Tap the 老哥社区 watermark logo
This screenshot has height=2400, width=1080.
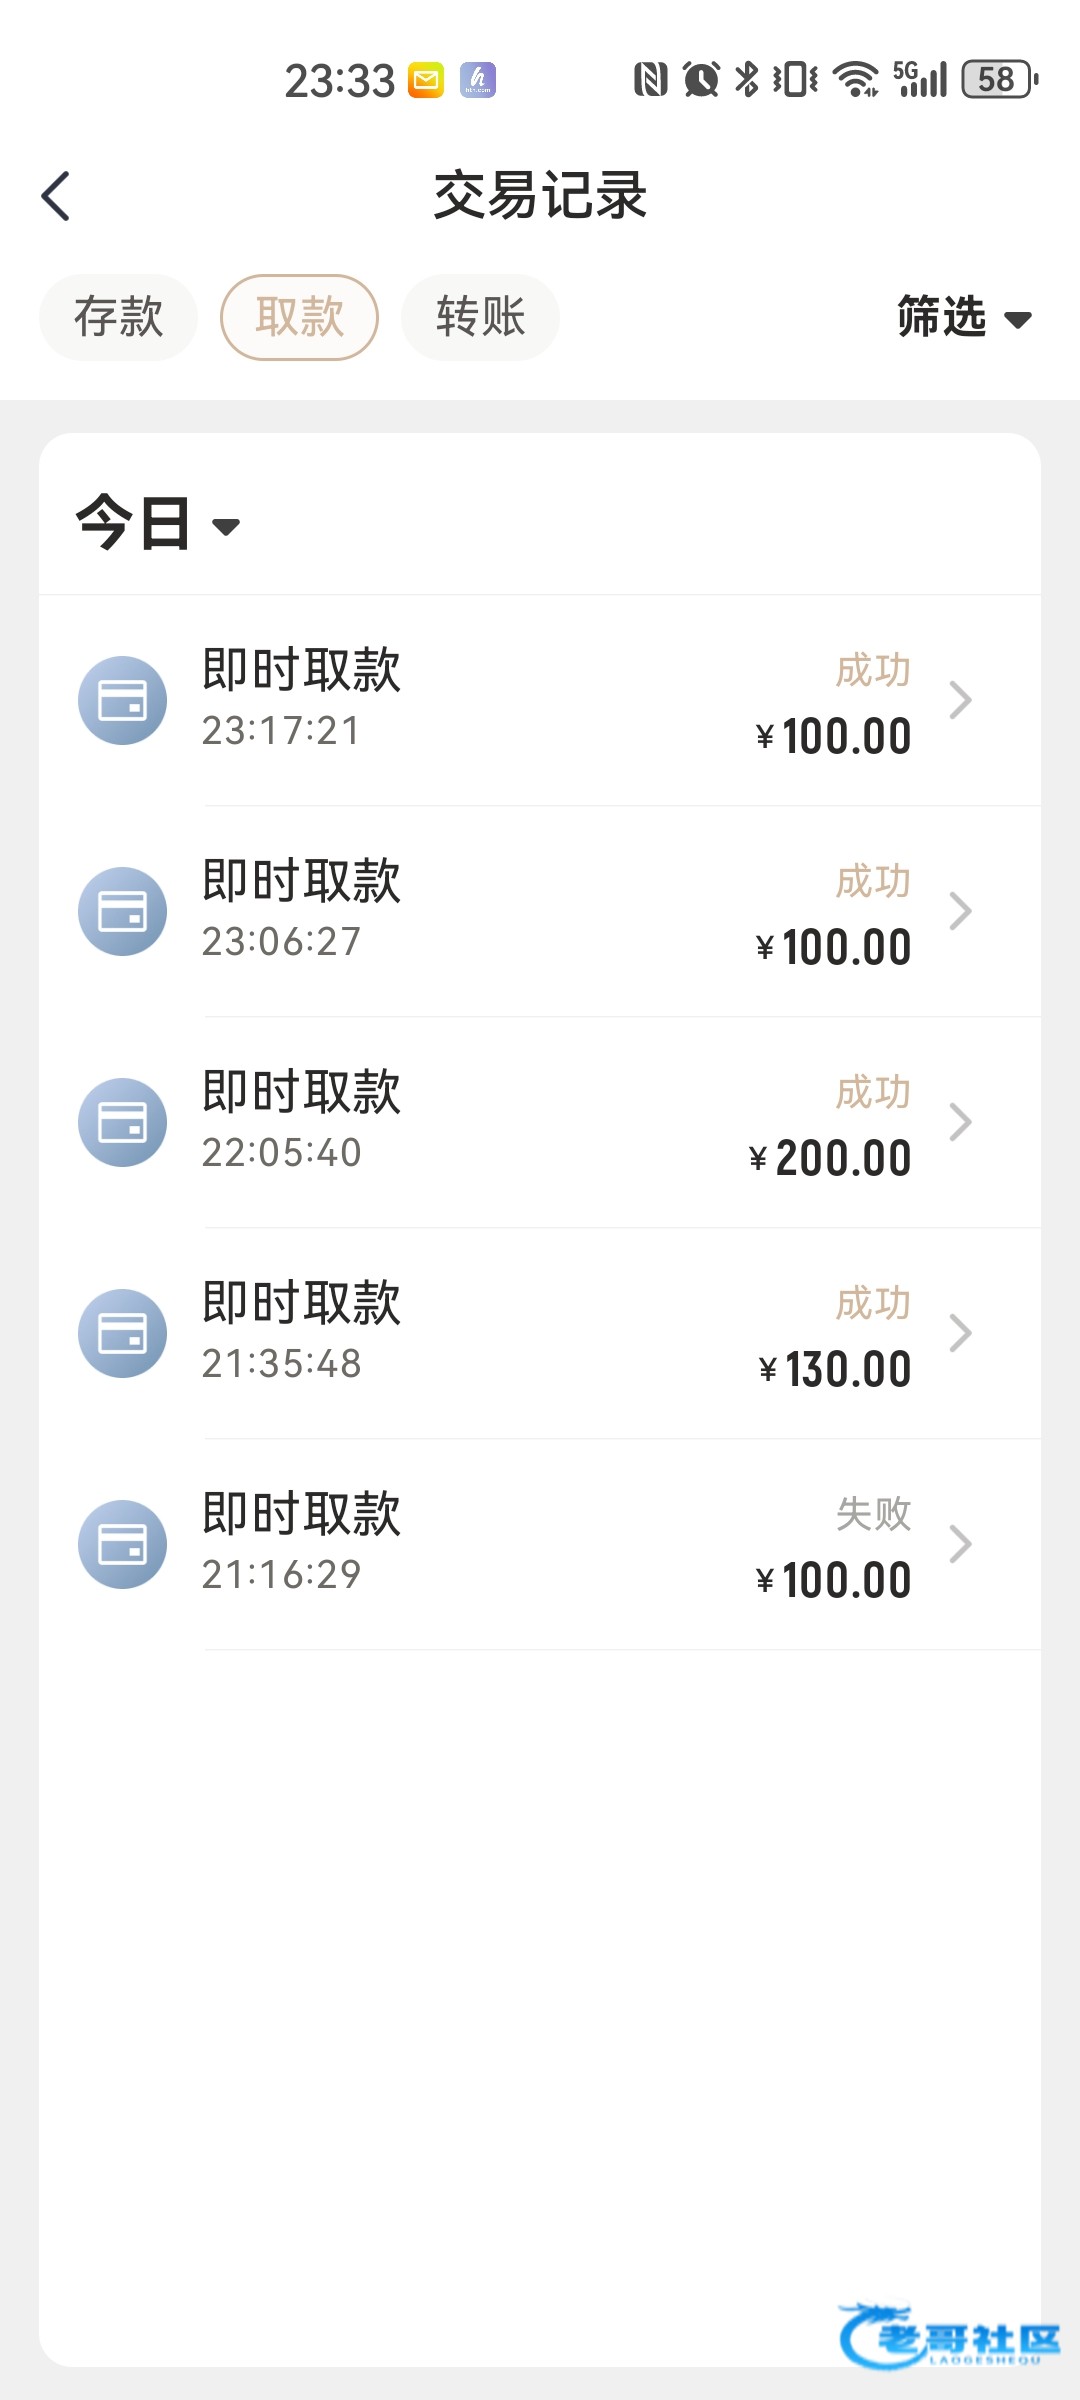[948, 2336]
